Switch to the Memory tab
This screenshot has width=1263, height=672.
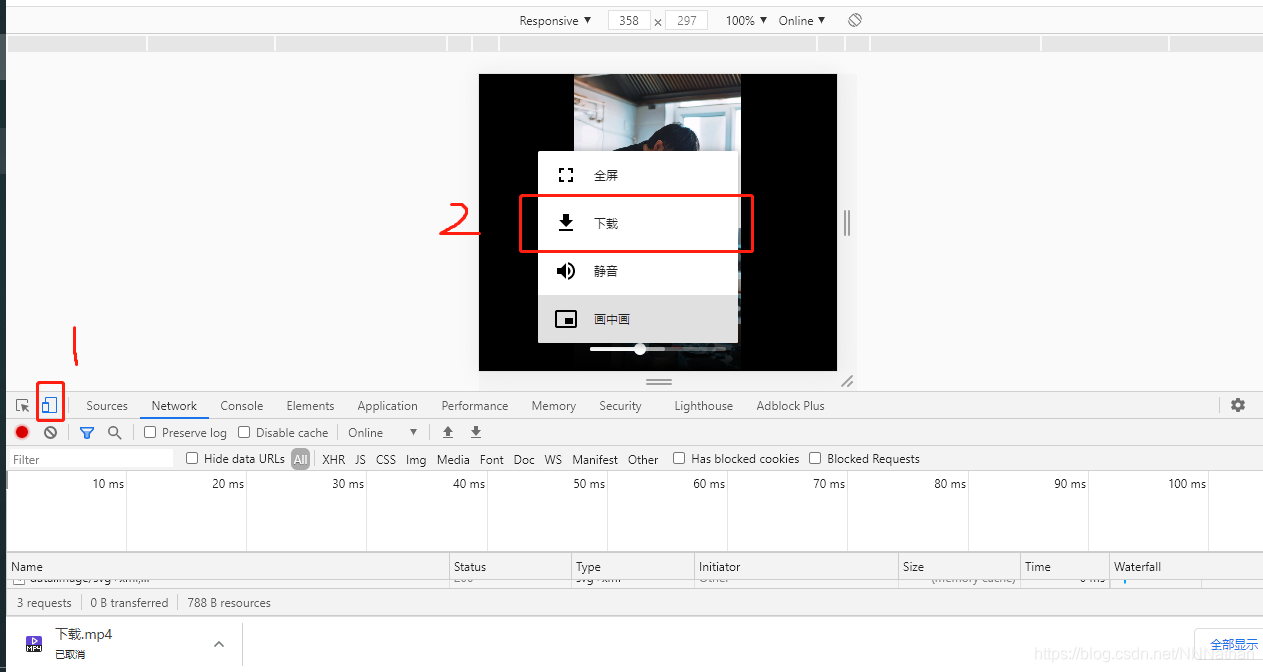pos(553,406)
